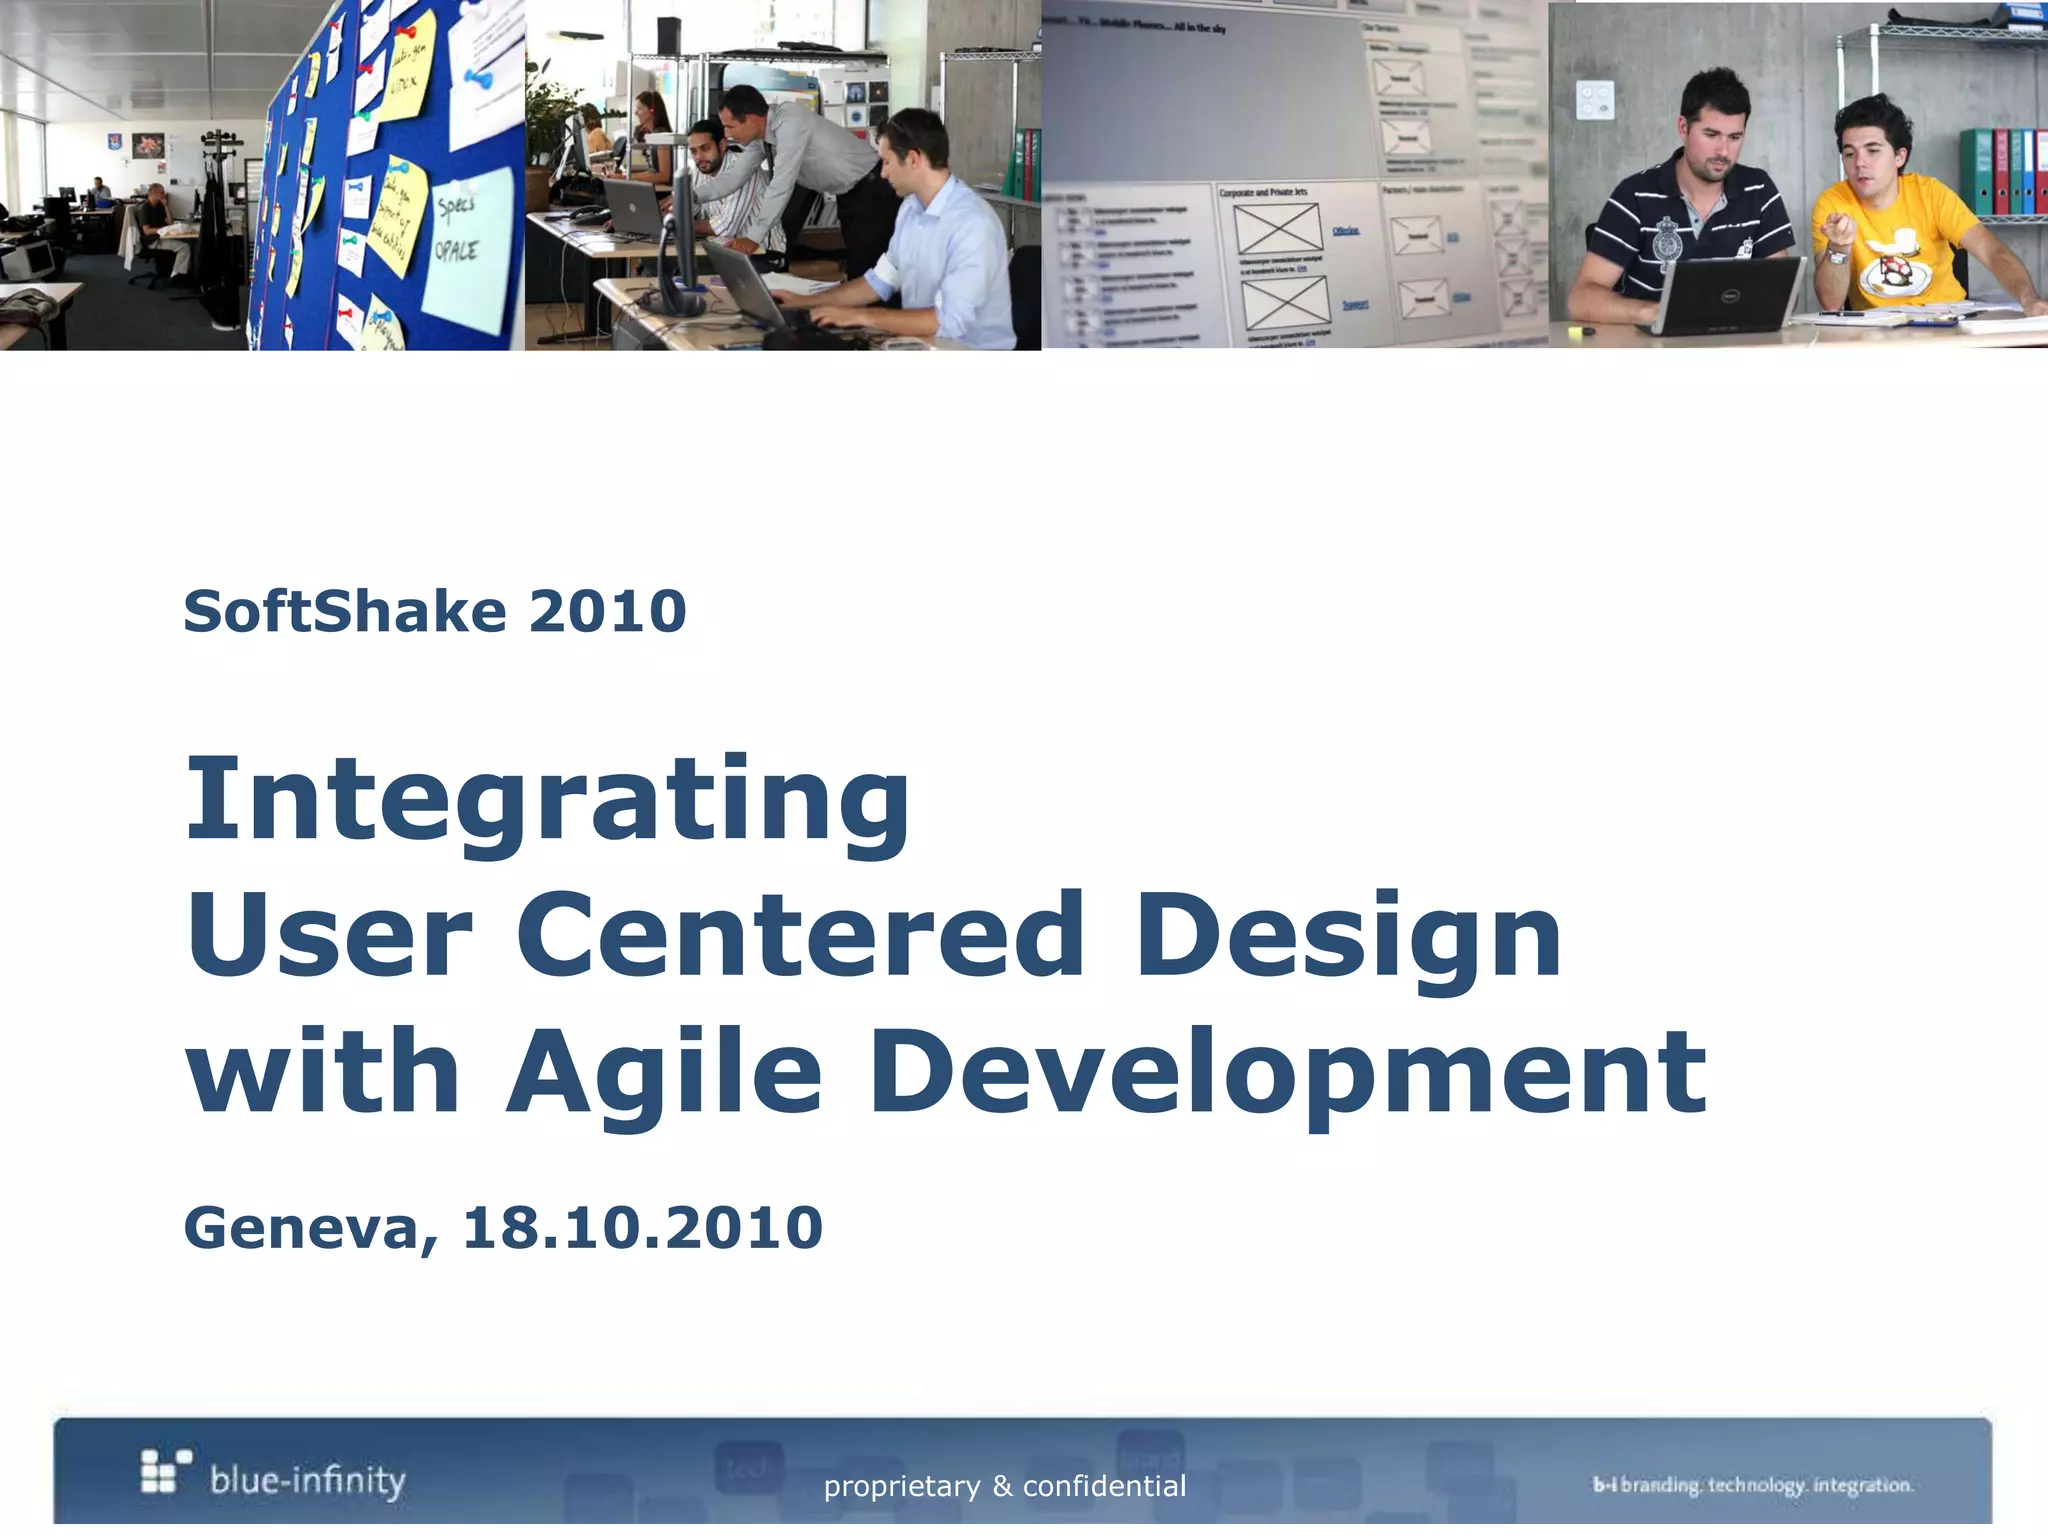Click the blue-infinity brand name text
Screen dimensions: 2048x1536
tap(307, 1480)
